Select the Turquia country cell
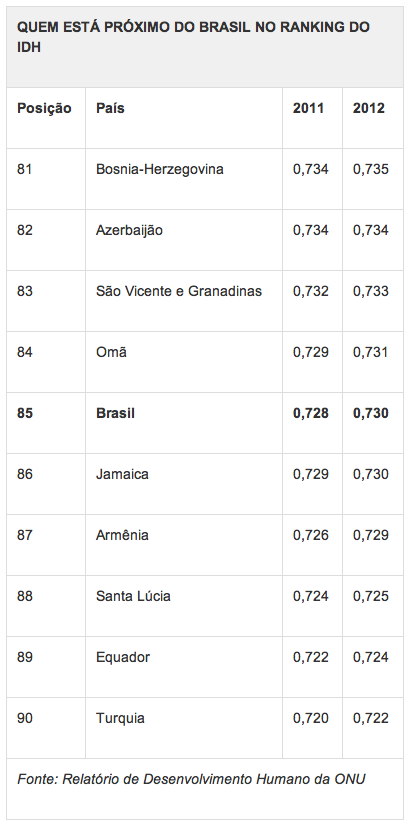This screenshot has height=825, width=411. point(120,719)
